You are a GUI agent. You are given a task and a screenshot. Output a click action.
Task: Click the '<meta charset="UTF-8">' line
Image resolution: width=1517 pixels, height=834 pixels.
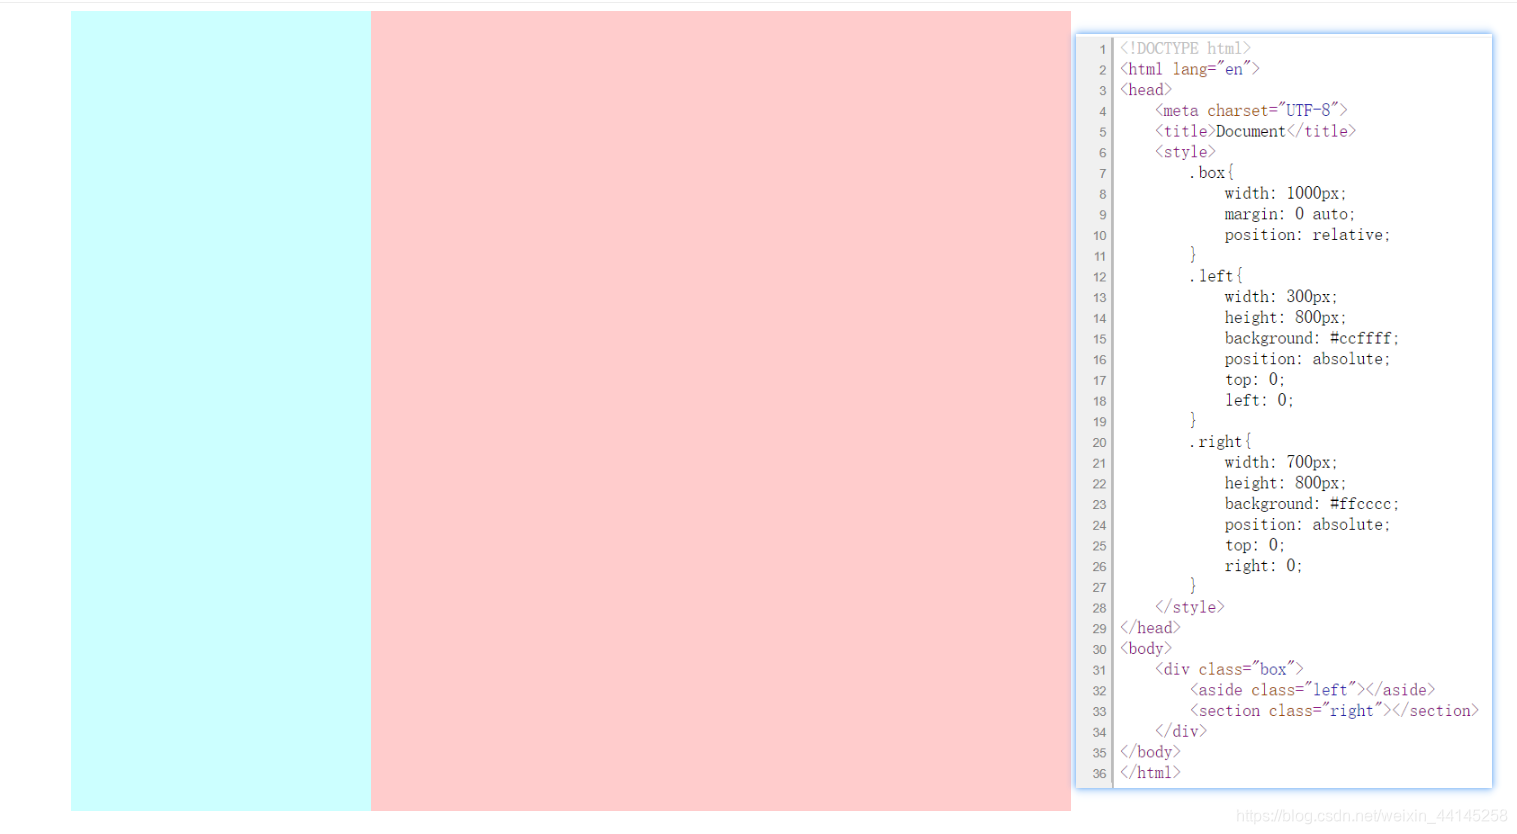pyautogui.click(x=1251, y=110)
